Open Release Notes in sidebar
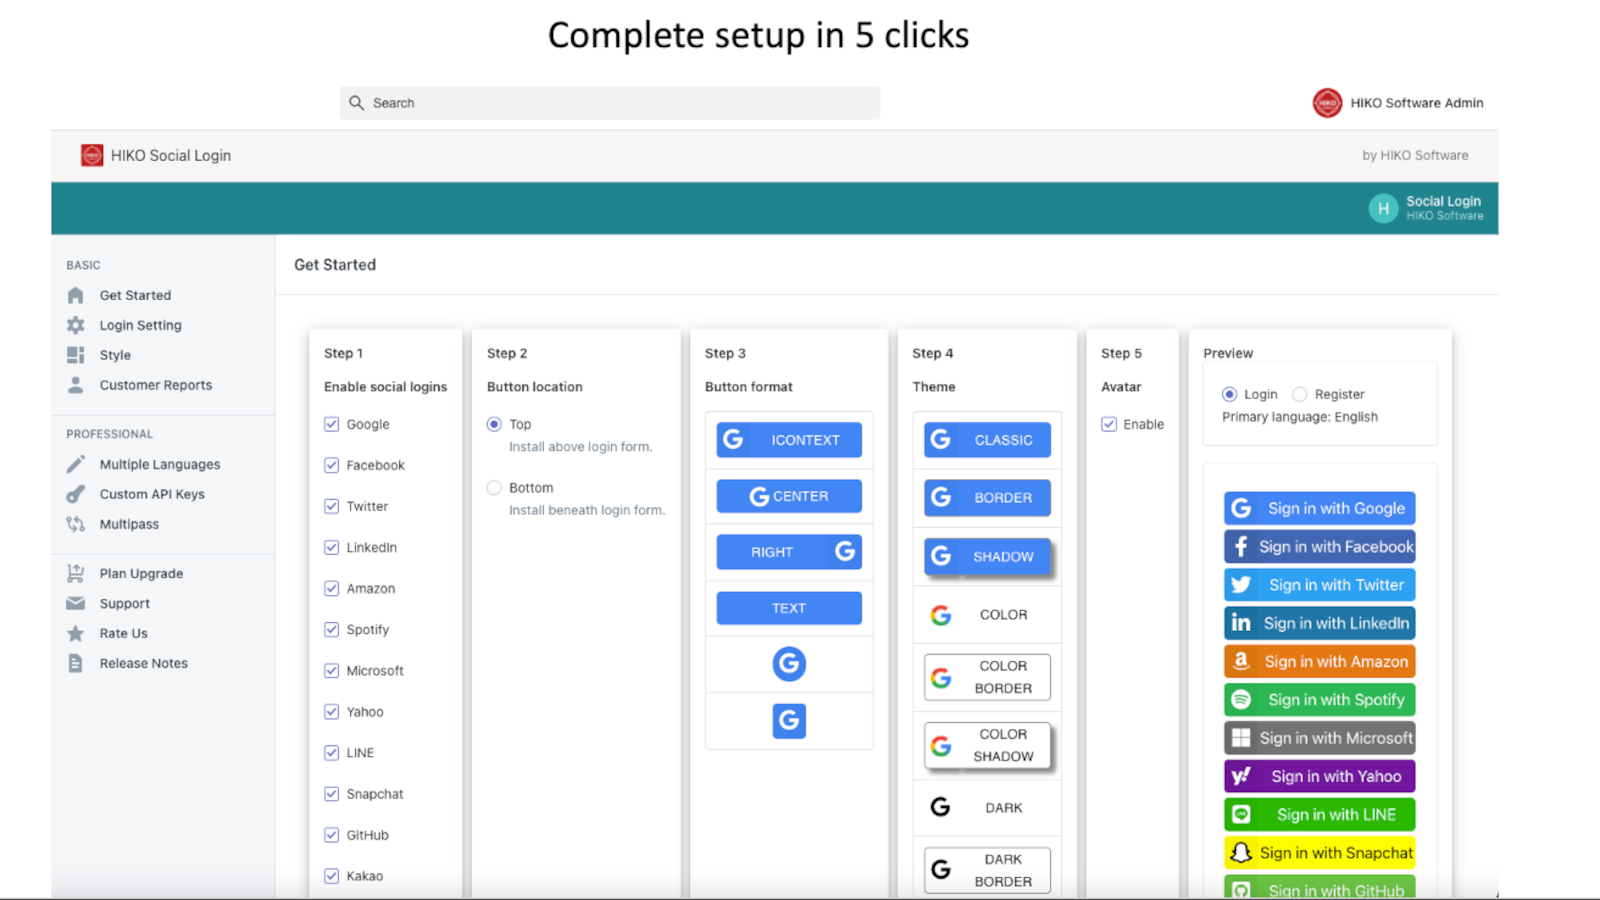 coord(143,663)
